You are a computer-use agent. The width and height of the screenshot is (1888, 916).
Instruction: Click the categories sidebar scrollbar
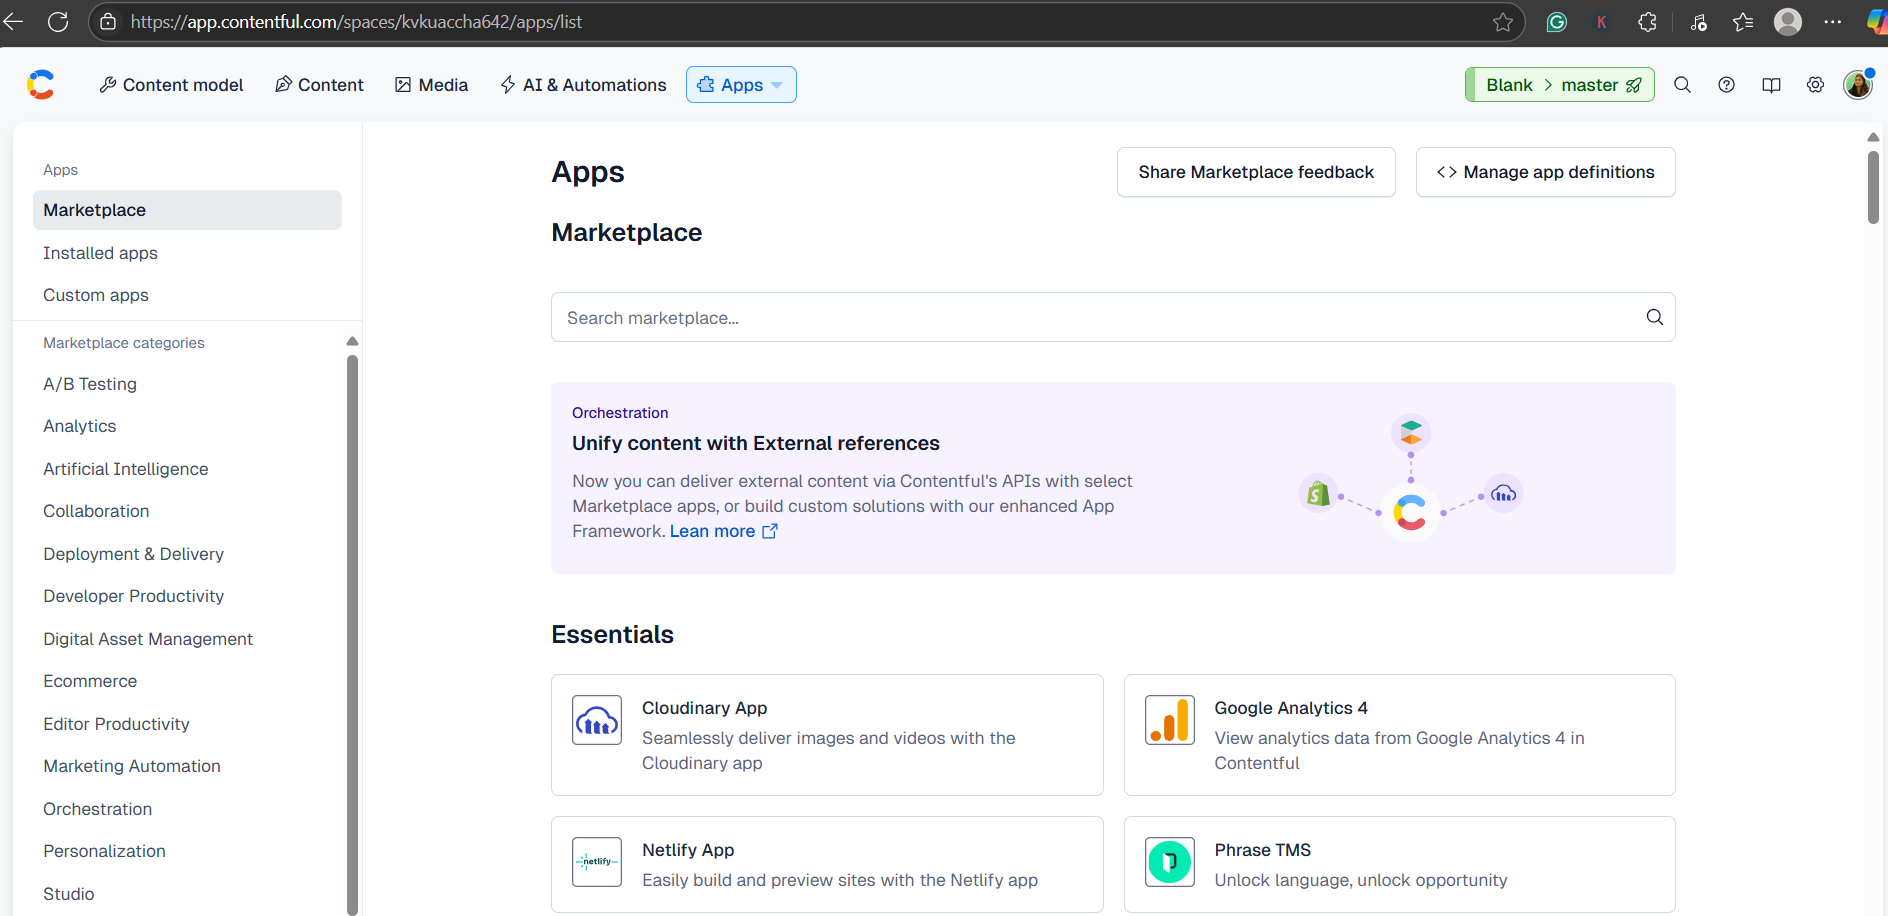point(352,635)
